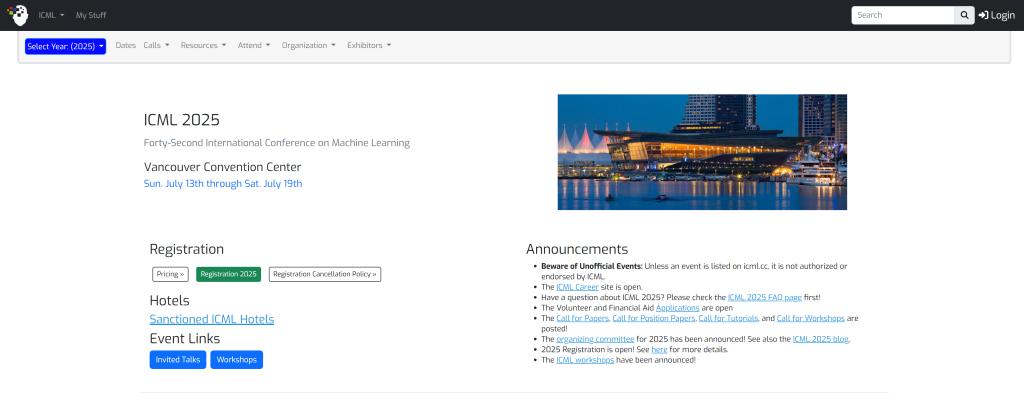Viewport: 1024px width, 393px height.
Task: Click the ICML logo icon
Action: click(x=18, y=14)
